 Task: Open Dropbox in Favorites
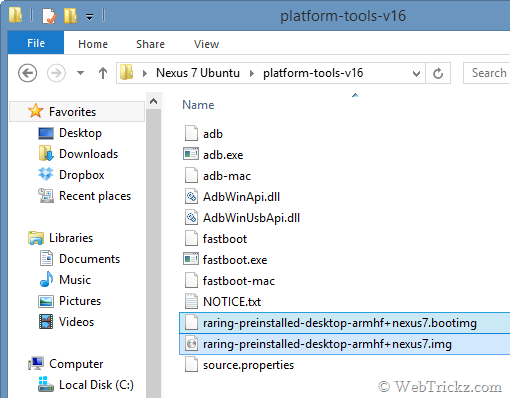coord(82,175)
